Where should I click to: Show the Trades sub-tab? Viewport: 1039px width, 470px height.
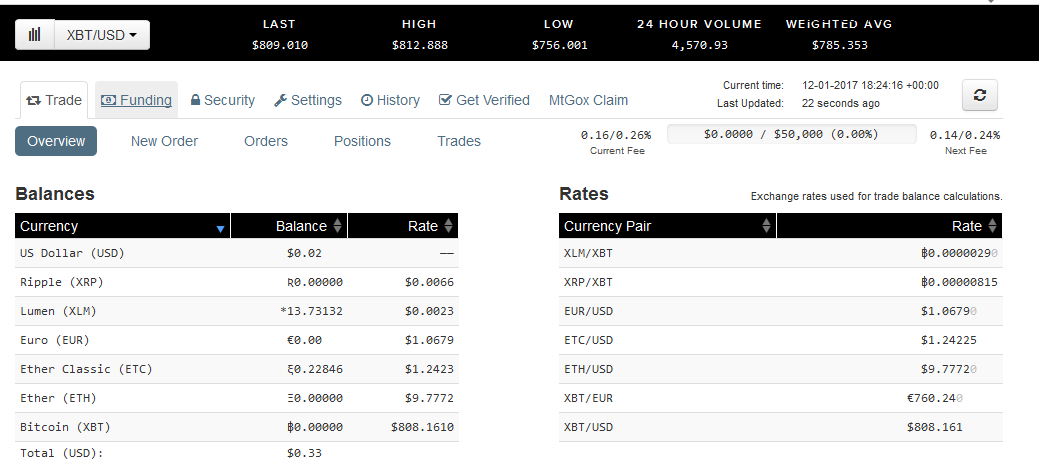coord(459,141)
